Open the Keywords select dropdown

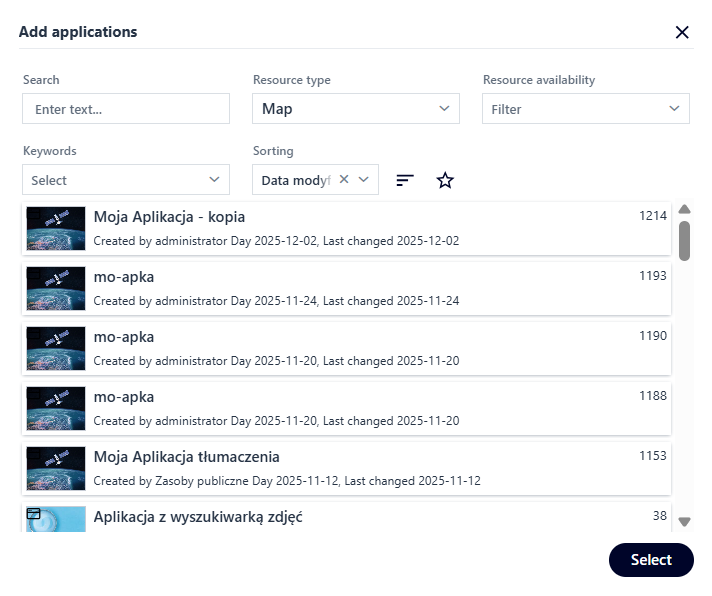click(126, 180)
